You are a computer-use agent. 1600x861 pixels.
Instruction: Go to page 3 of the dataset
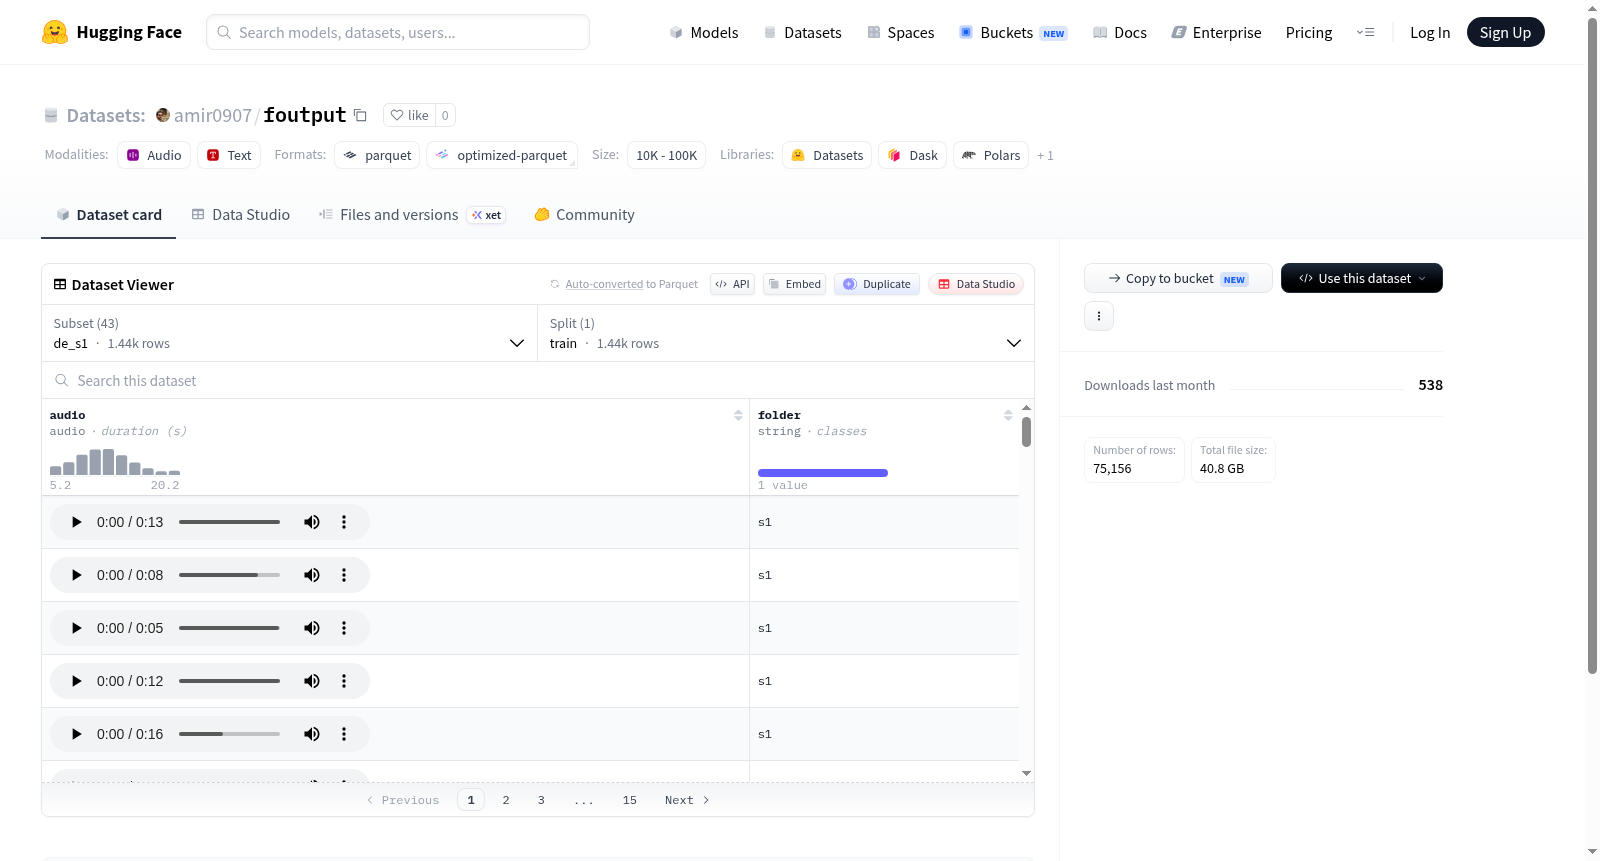coord(541,800)
